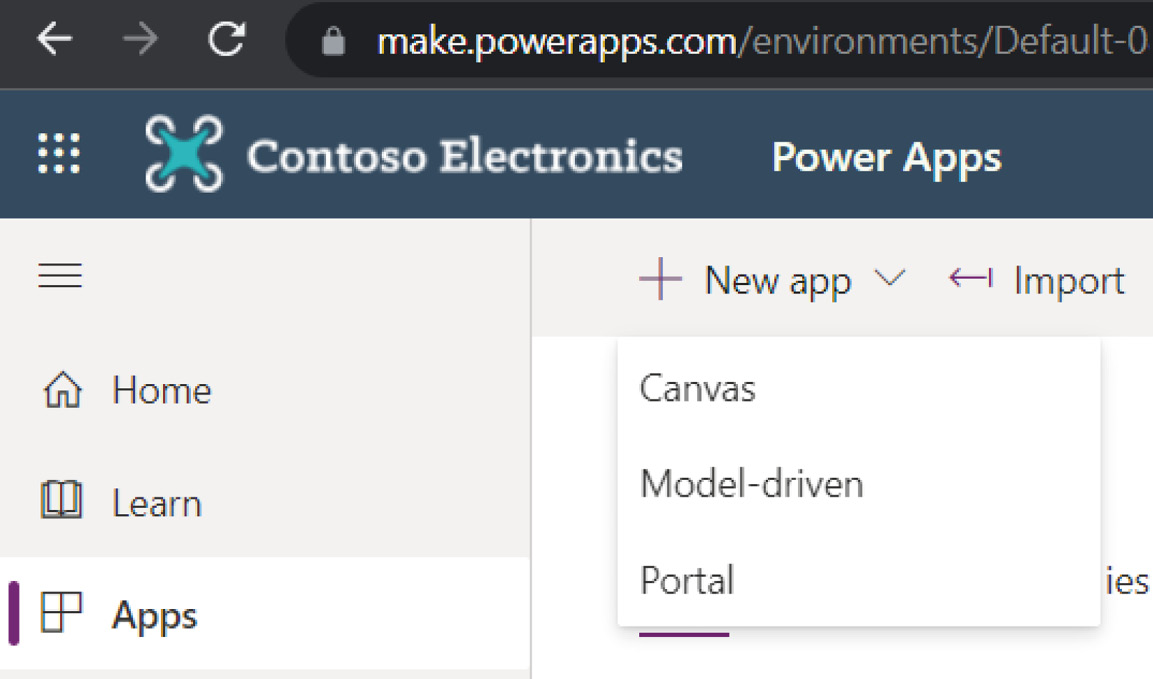Click the Import arrow icon
Screen dimensions: 1153x679
point(971,277)
